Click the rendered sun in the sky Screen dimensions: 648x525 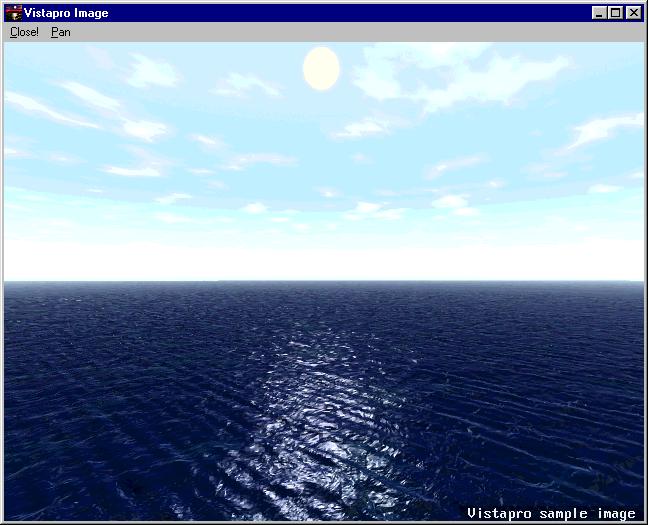[321, 68]
